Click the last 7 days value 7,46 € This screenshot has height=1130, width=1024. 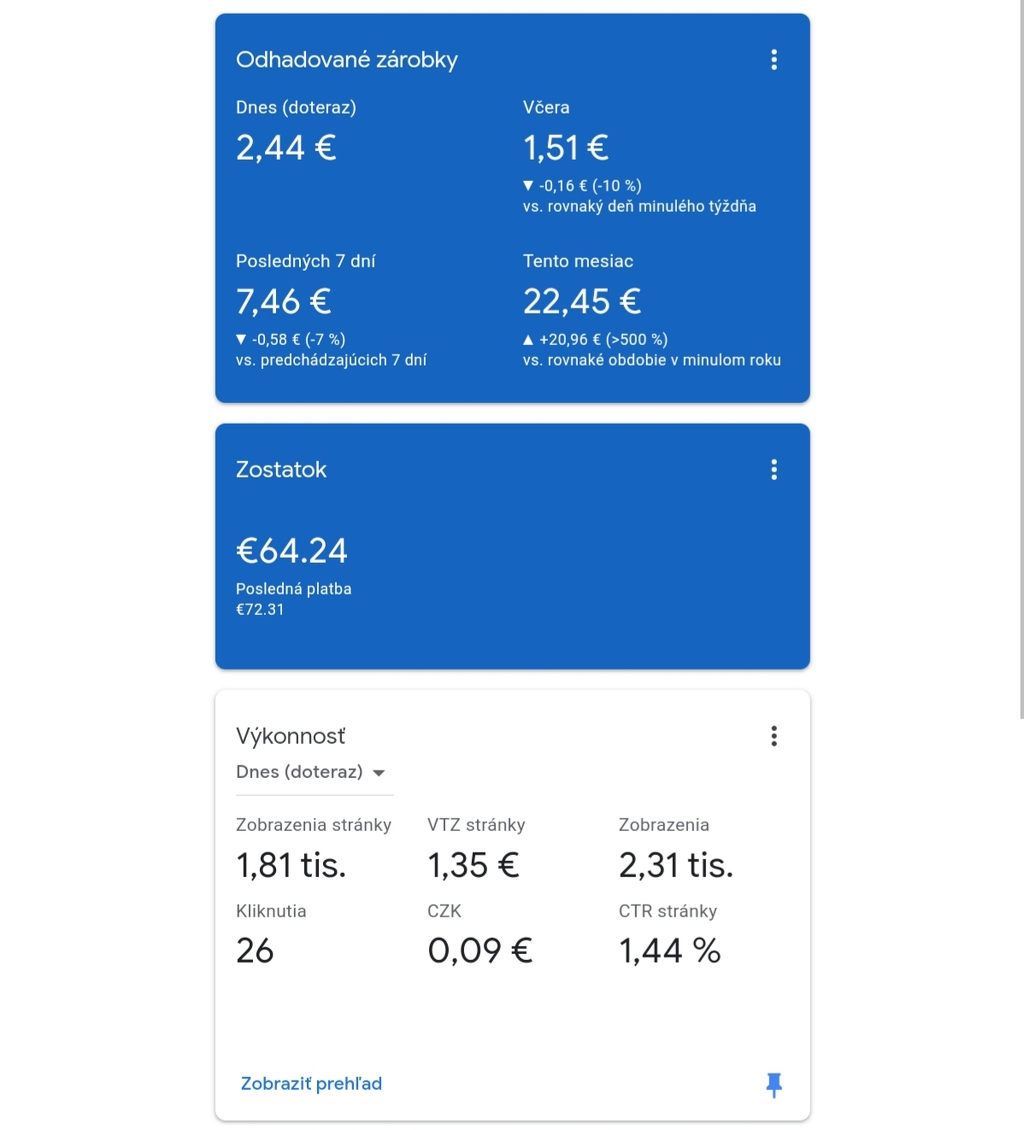(283, 301)
